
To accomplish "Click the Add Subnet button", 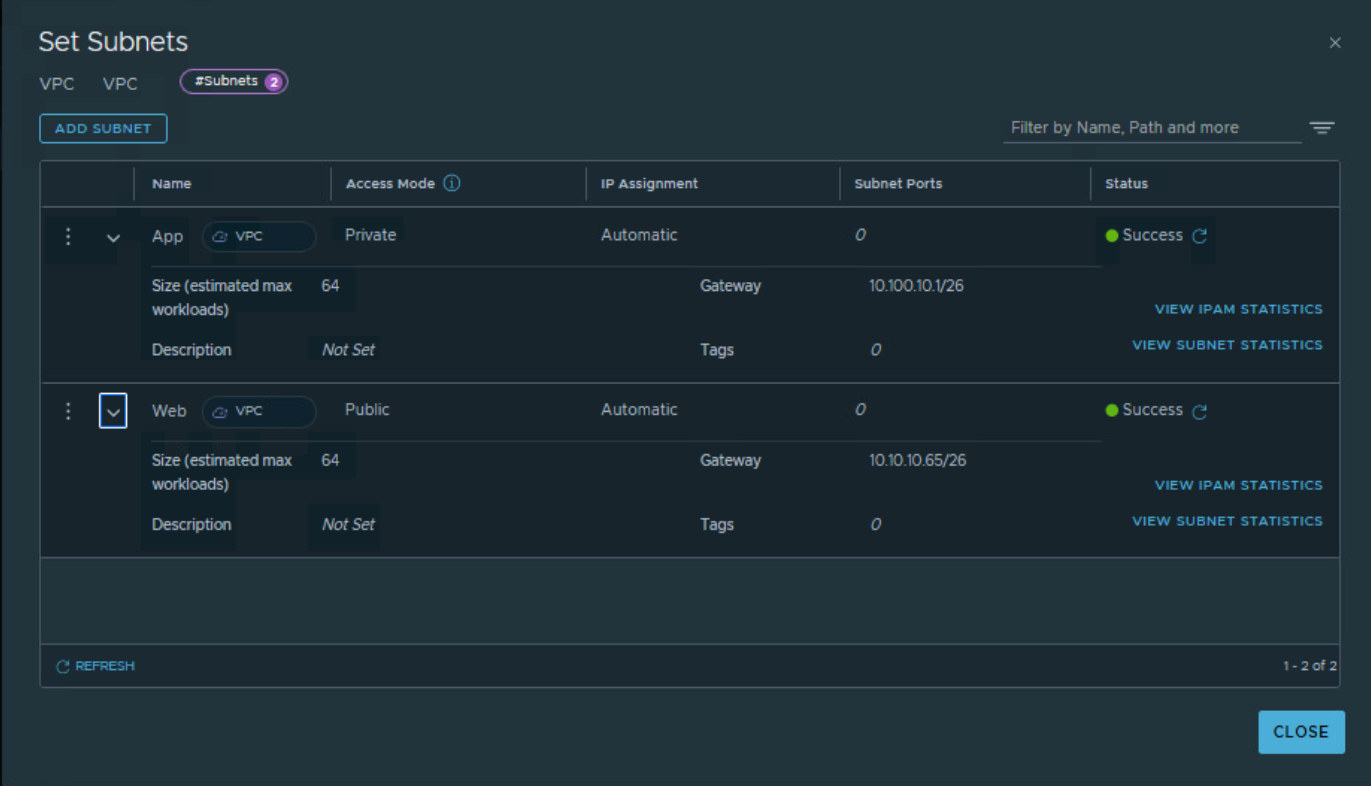I will tap(103, 128).
